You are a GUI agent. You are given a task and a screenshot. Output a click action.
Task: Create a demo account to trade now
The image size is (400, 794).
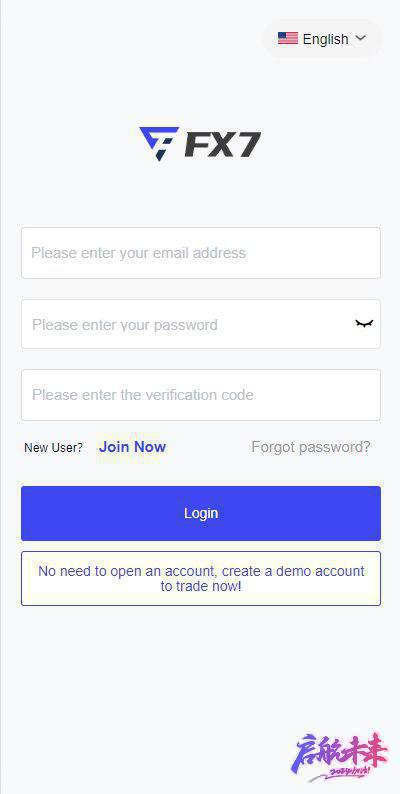201,578
